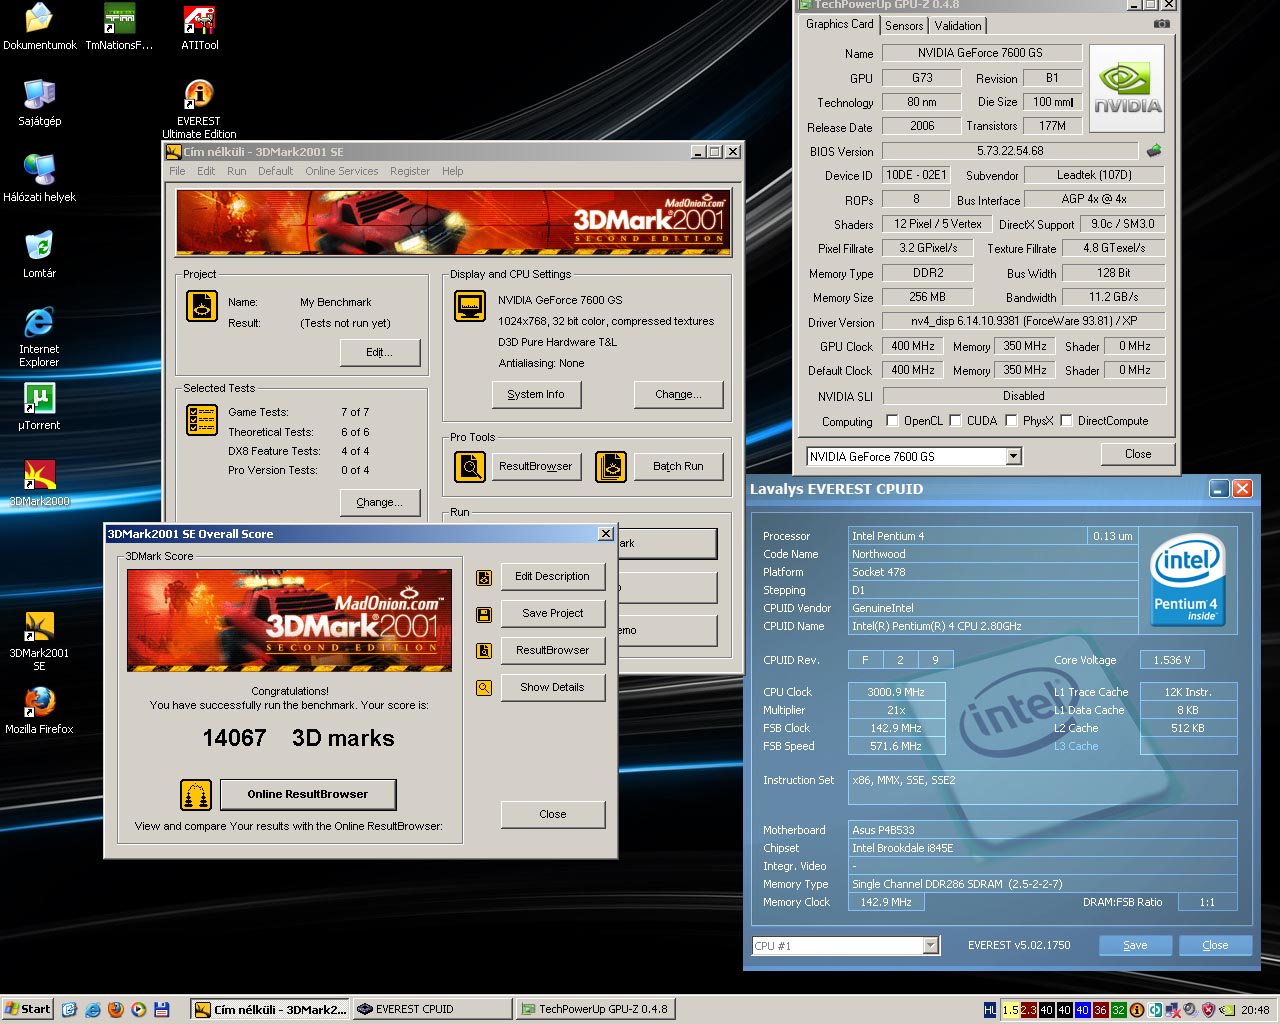This screenshot has width=1280, height=1024.
Task: Click Firefox icon in quick launch bar
Action: 115,1010
